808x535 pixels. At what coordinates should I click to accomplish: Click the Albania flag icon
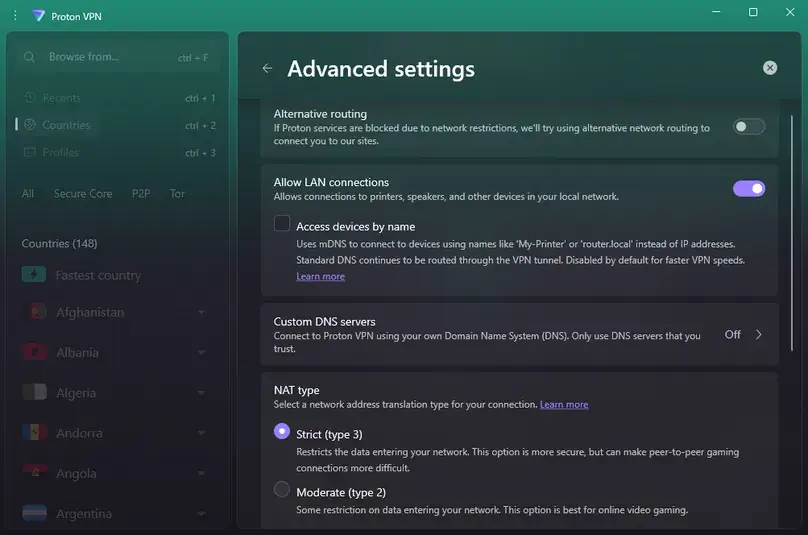click(x=35, y=352)
